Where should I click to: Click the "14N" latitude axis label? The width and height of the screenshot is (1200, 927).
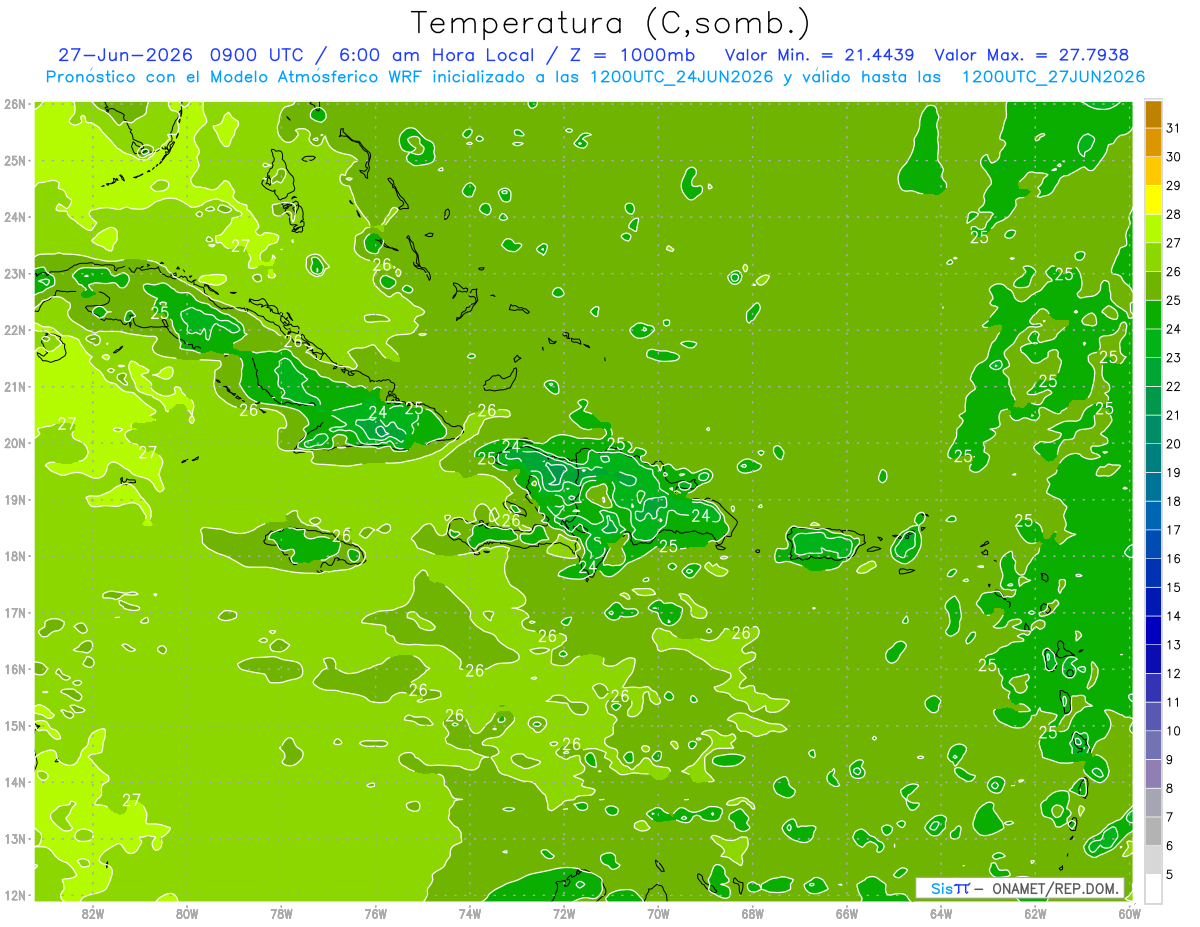(15, 782)
